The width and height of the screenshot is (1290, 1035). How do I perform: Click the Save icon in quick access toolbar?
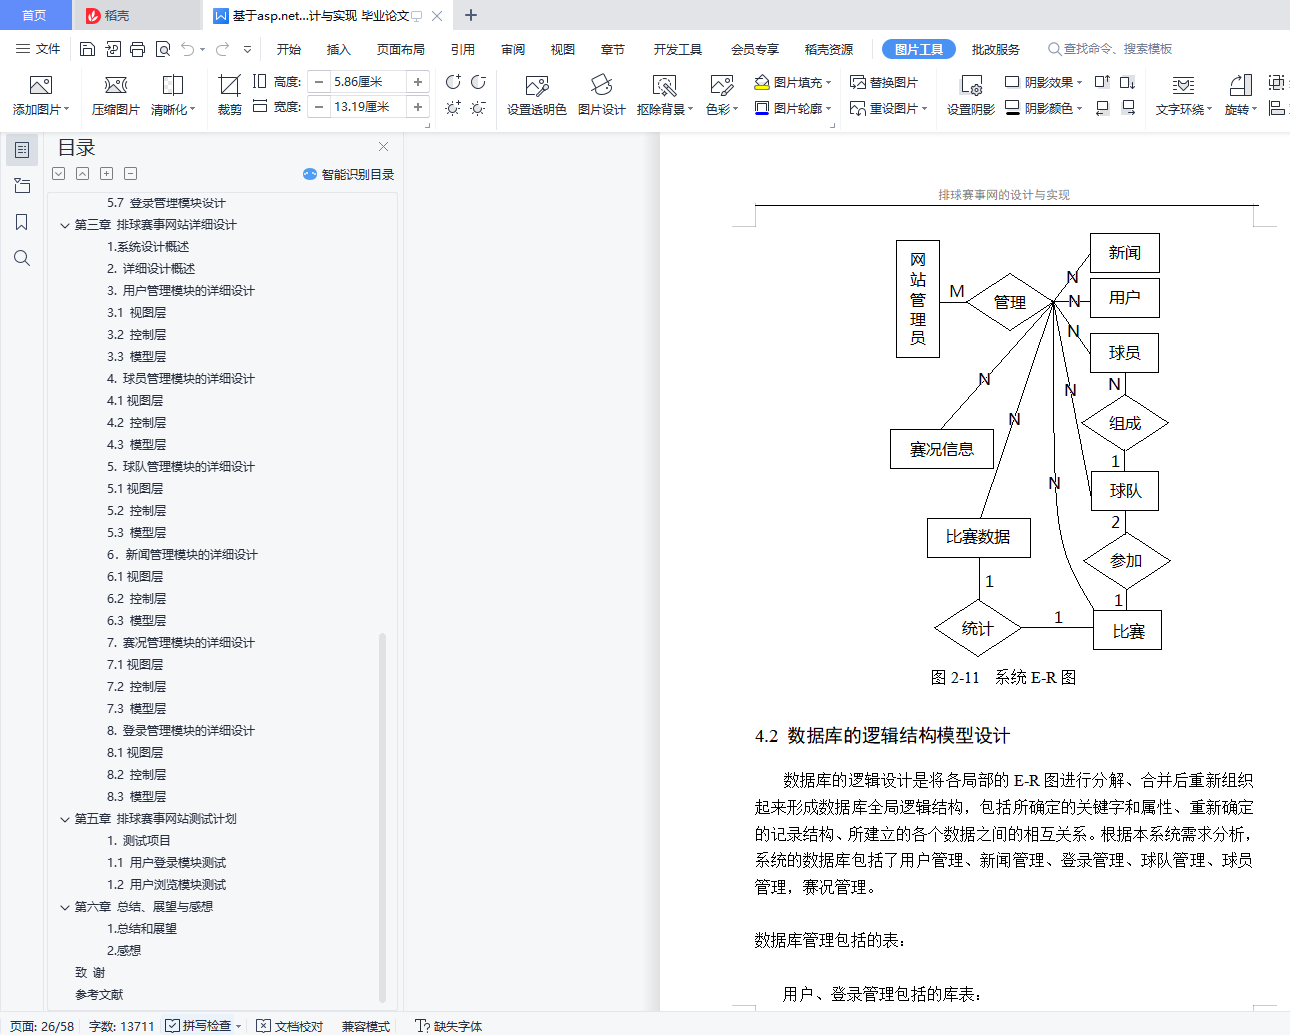pos(87,49)
